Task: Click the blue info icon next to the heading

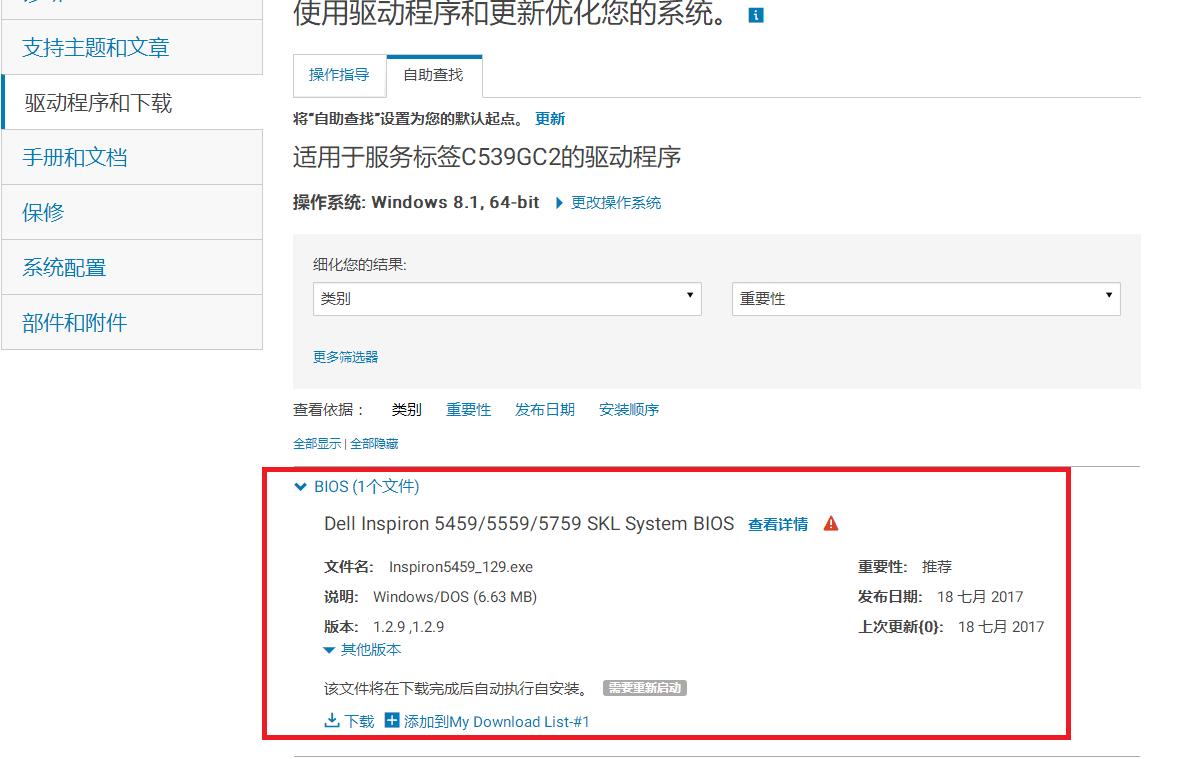Action: coord(757,15)
